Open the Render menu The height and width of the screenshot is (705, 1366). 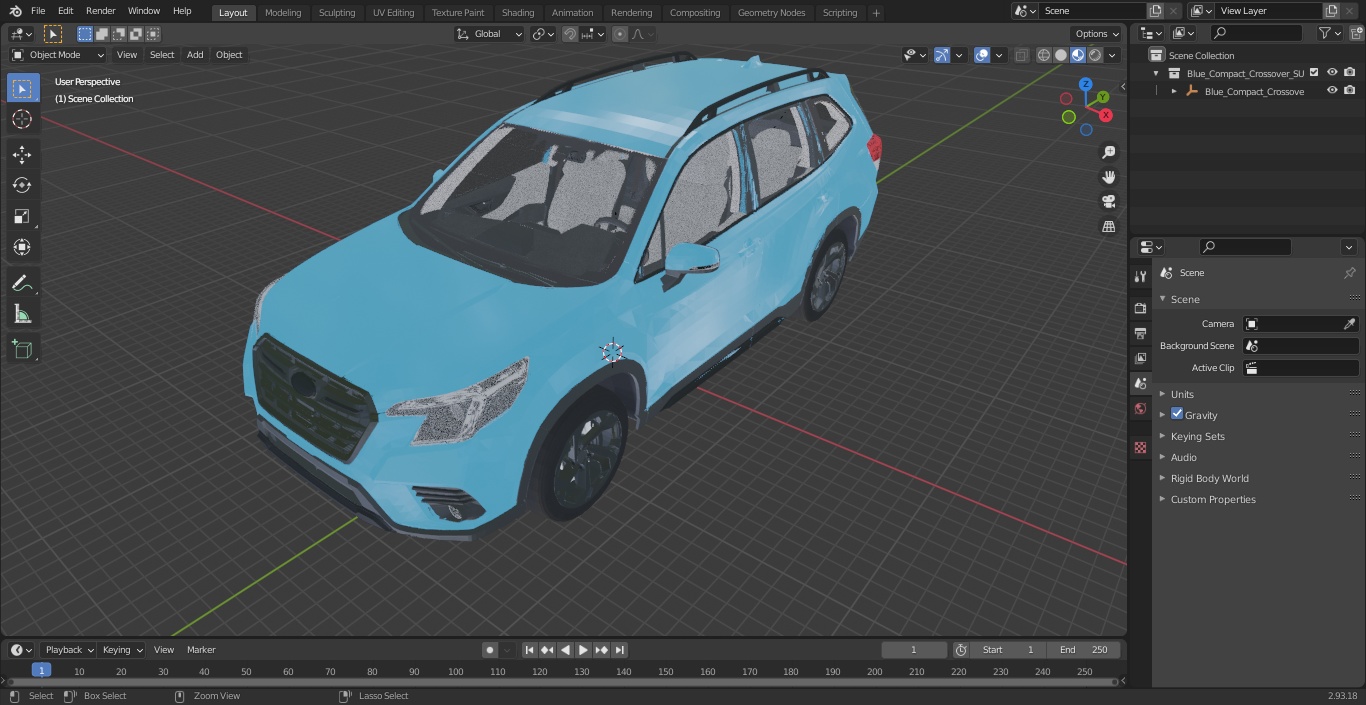(100, 11)
